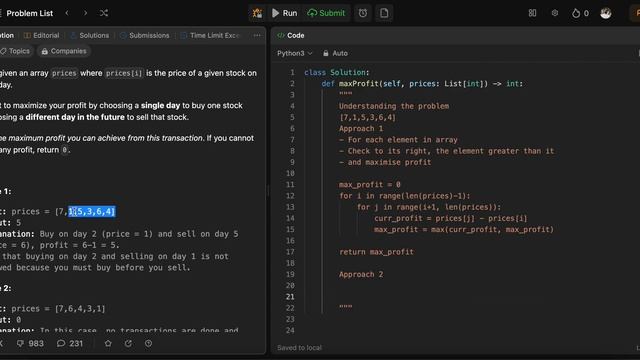Go to previous problem arrow
640x360 pixels.
pyautogui.click(x=67, y=13)
